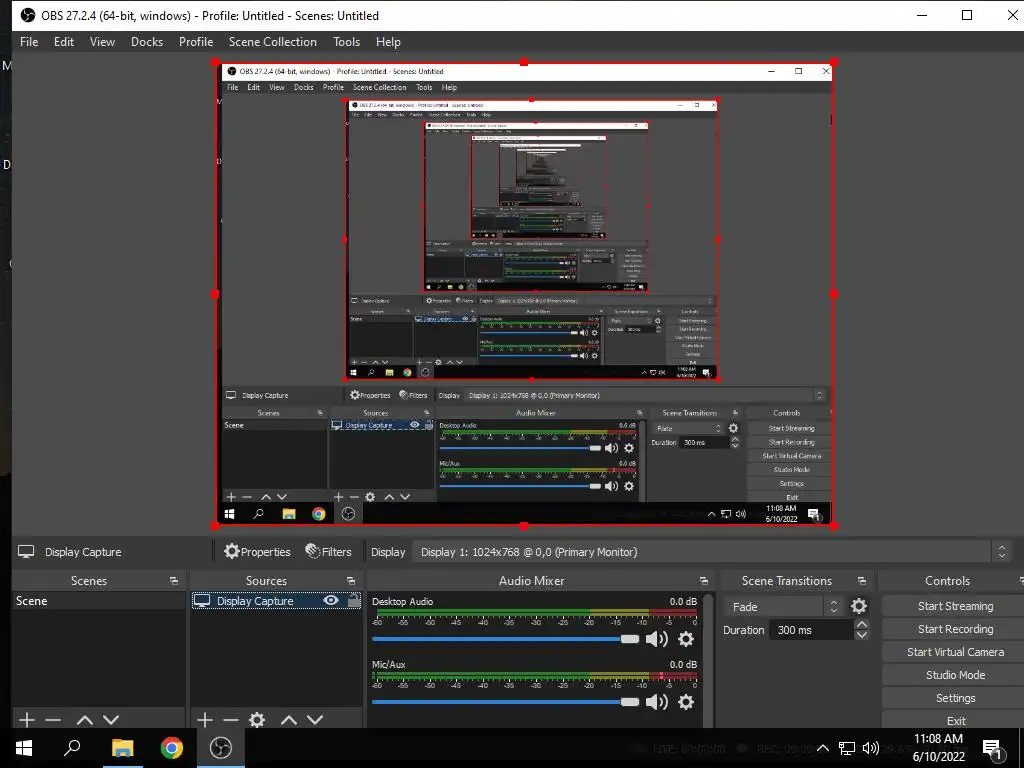Adjust the Desktop Audio volume slider
The image size is (1024, 768).
coord(505,639)
